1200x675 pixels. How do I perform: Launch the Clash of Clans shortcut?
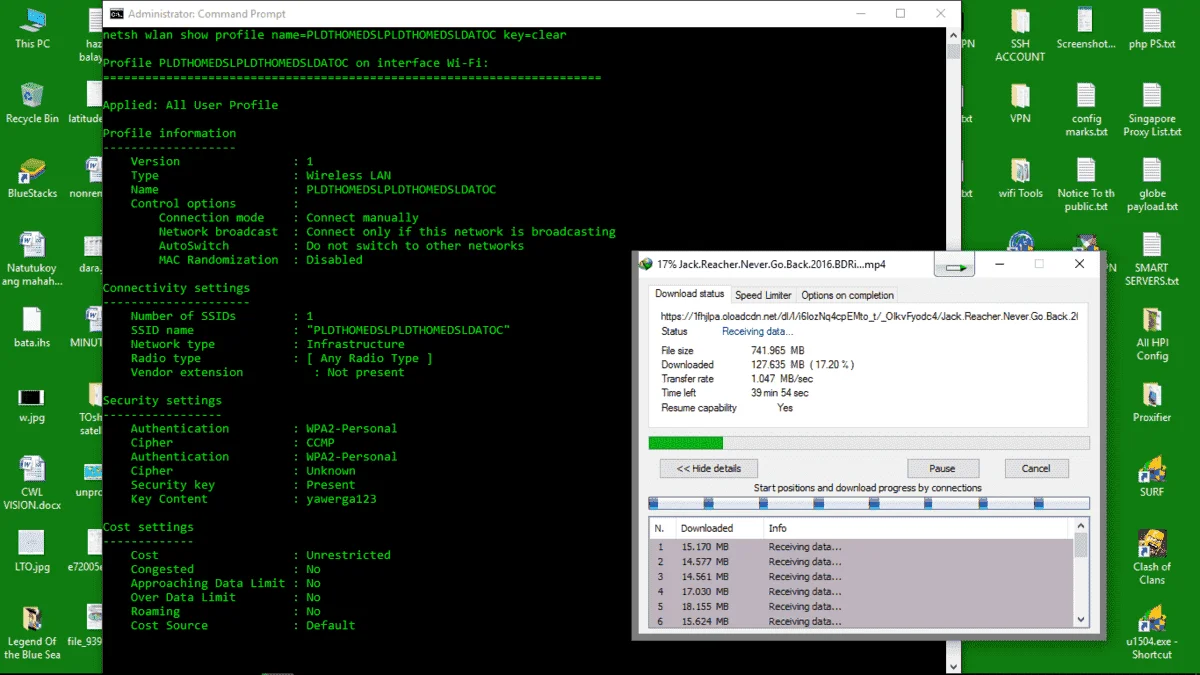pyautogui.click(x=1152, y=558)
